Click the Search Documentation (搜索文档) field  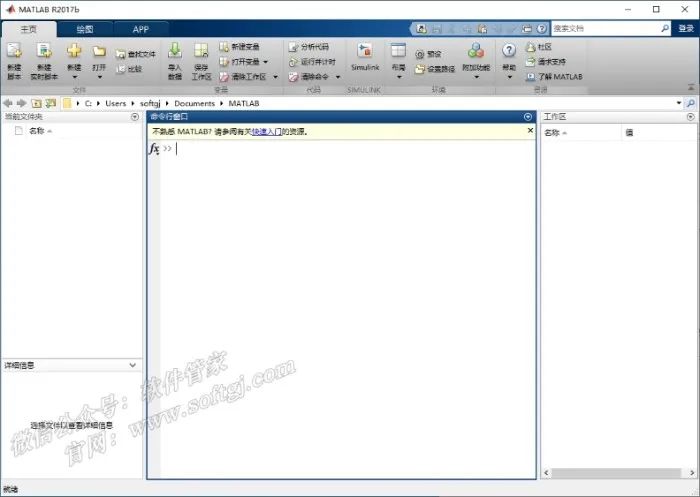tap(606, 28)
